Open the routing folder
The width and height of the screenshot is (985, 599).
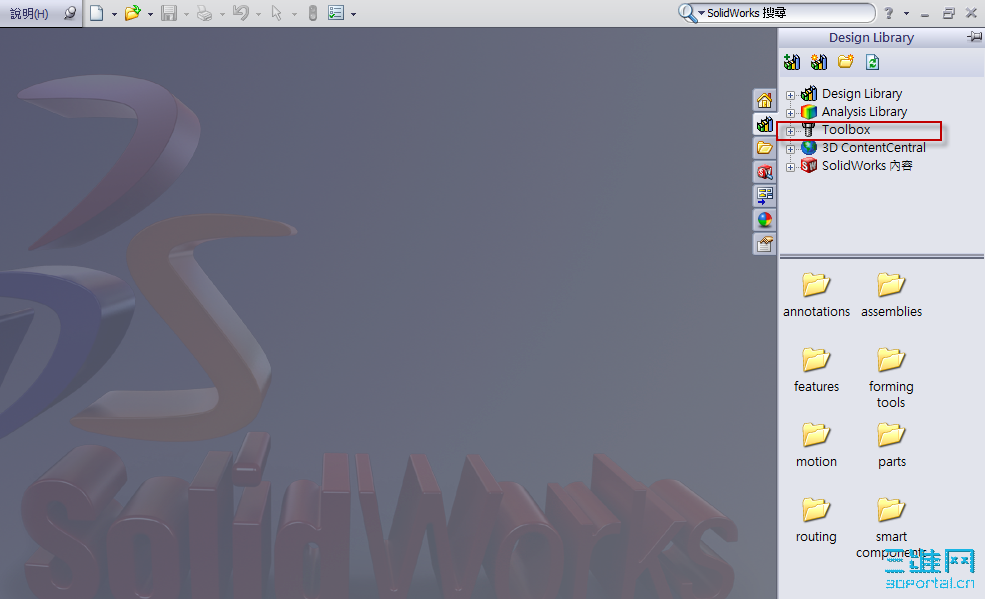(816, 521)
